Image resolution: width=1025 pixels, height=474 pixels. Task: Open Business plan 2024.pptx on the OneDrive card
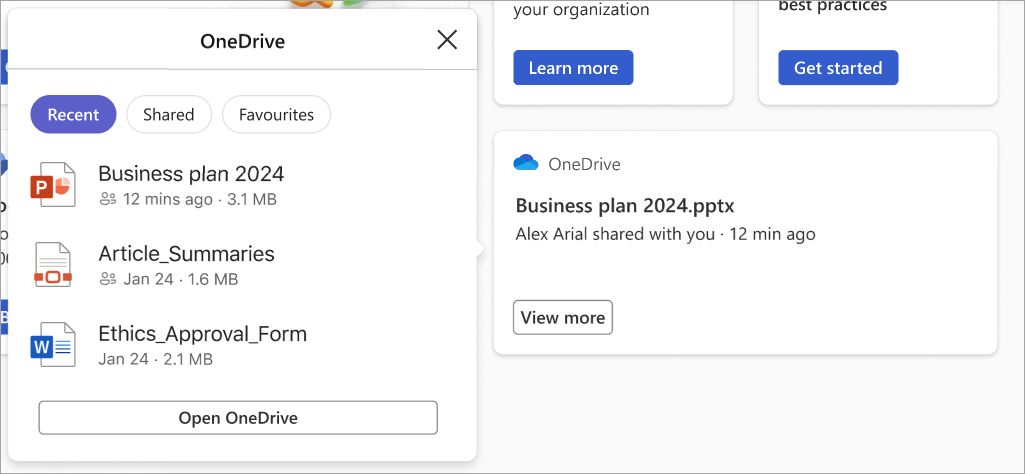coord(625,206)
